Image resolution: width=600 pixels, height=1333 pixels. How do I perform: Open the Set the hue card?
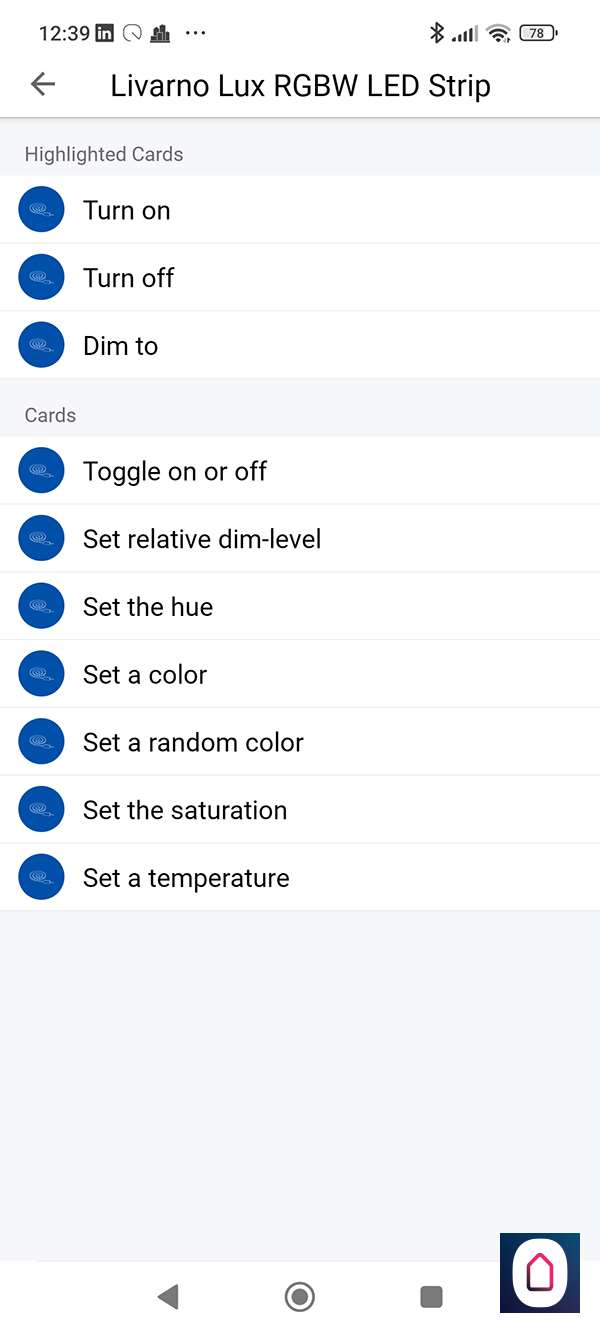click(300, 607)
